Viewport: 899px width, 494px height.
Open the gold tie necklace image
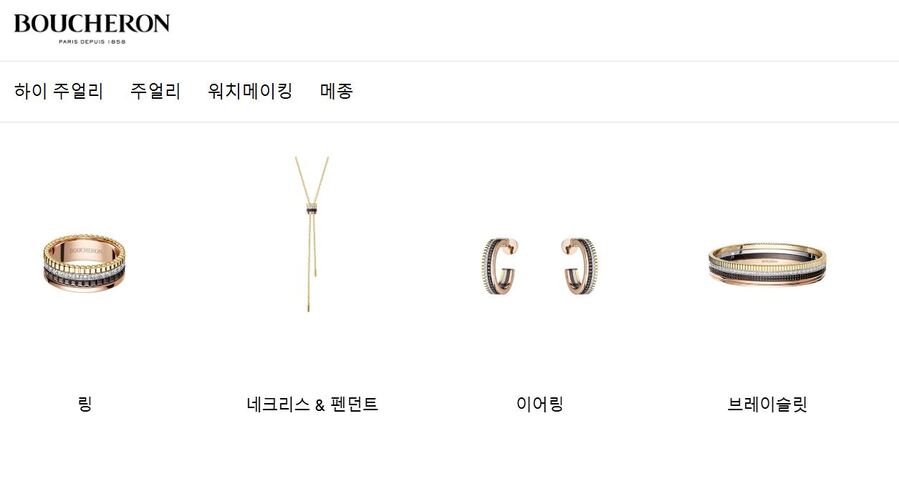311,234
